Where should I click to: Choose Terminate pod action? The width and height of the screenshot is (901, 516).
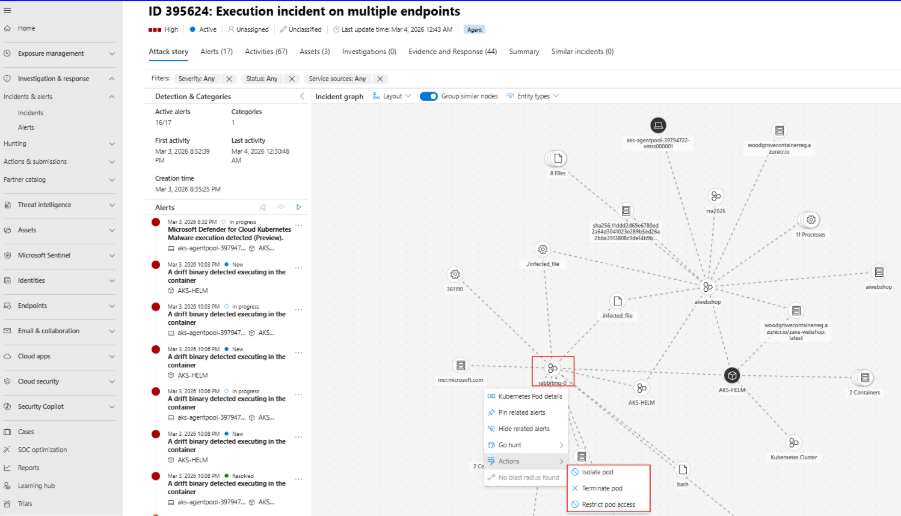[x=609, y=488]
